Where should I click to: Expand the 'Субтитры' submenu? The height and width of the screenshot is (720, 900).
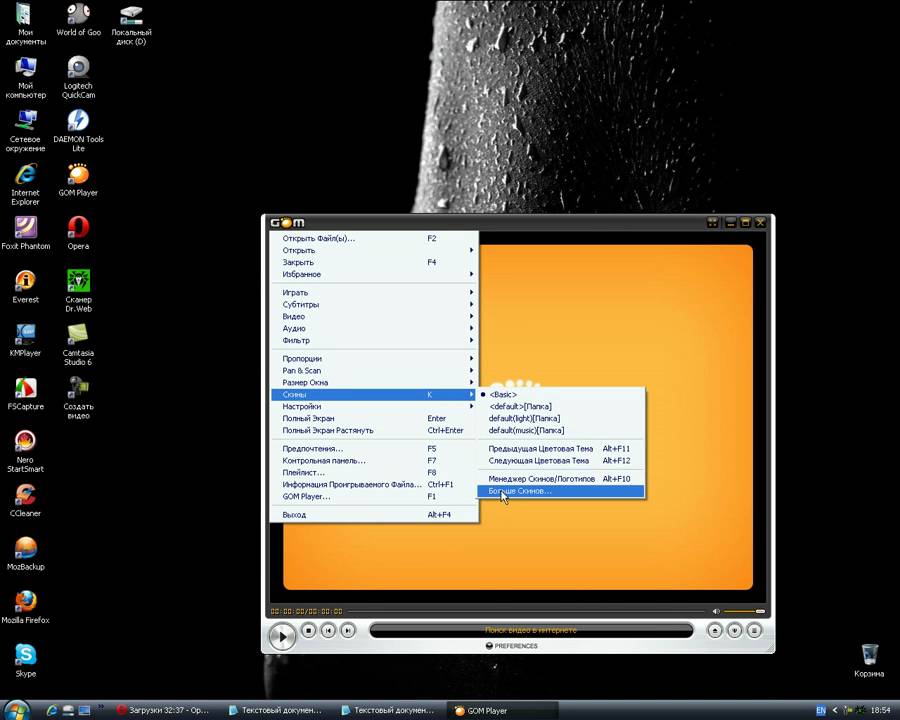pos(374,304)
